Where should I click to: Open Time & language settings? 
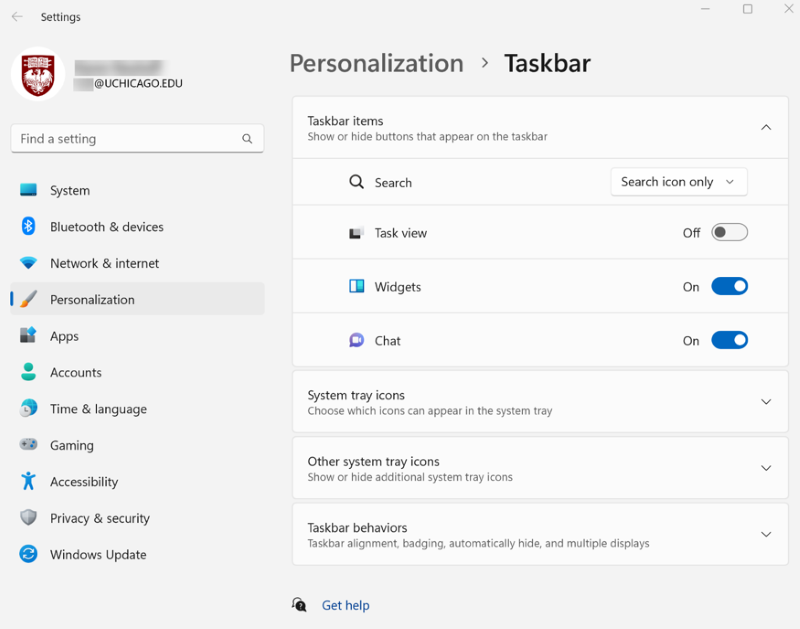pyautogui.click(x=27, y=408)
